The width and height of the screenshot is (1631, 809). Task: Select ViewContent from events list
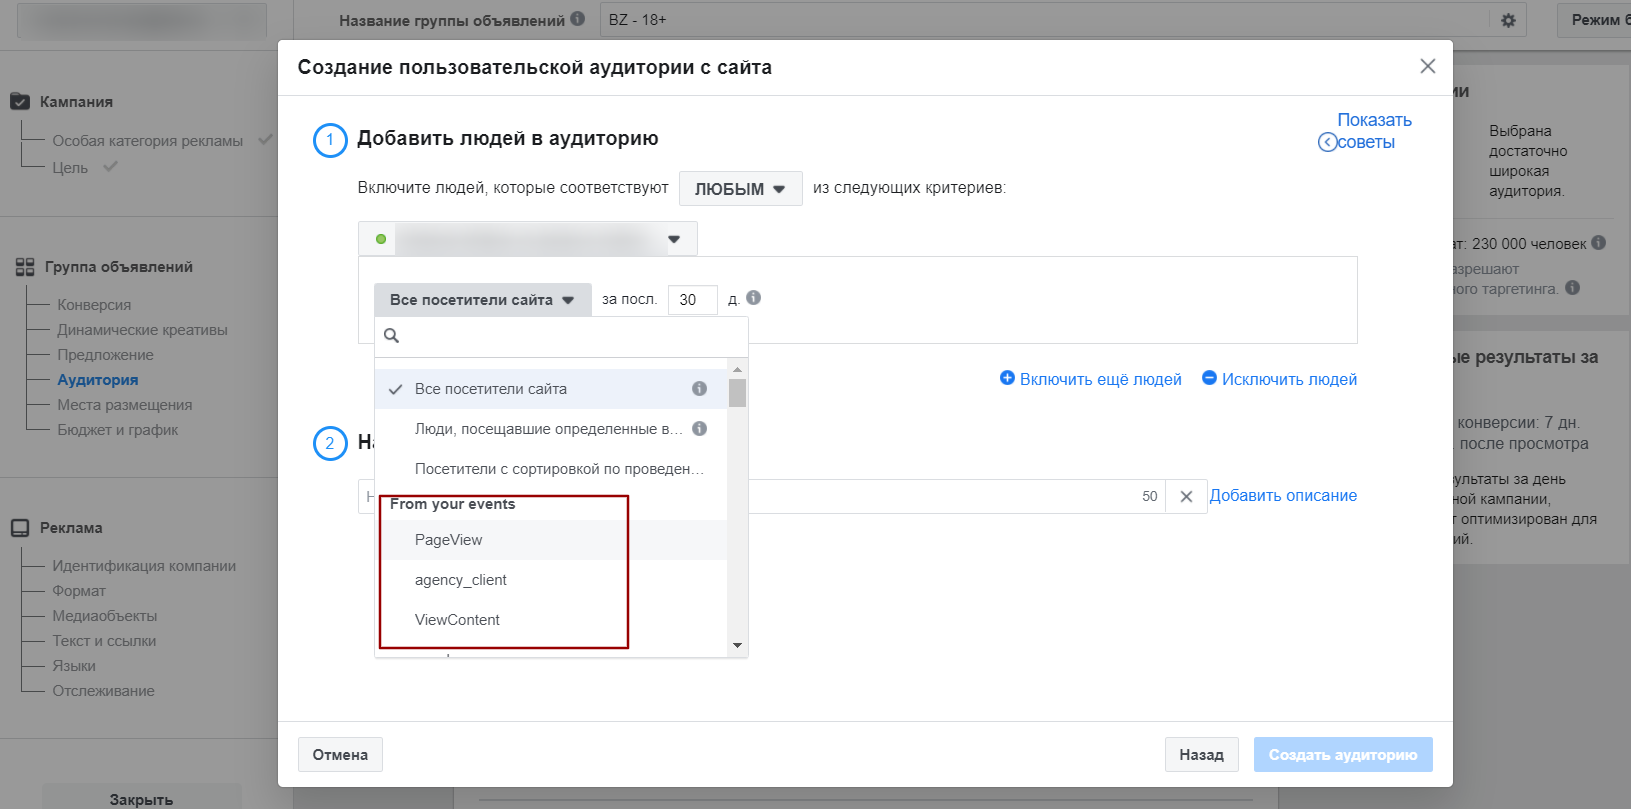[x=457, y=620]
